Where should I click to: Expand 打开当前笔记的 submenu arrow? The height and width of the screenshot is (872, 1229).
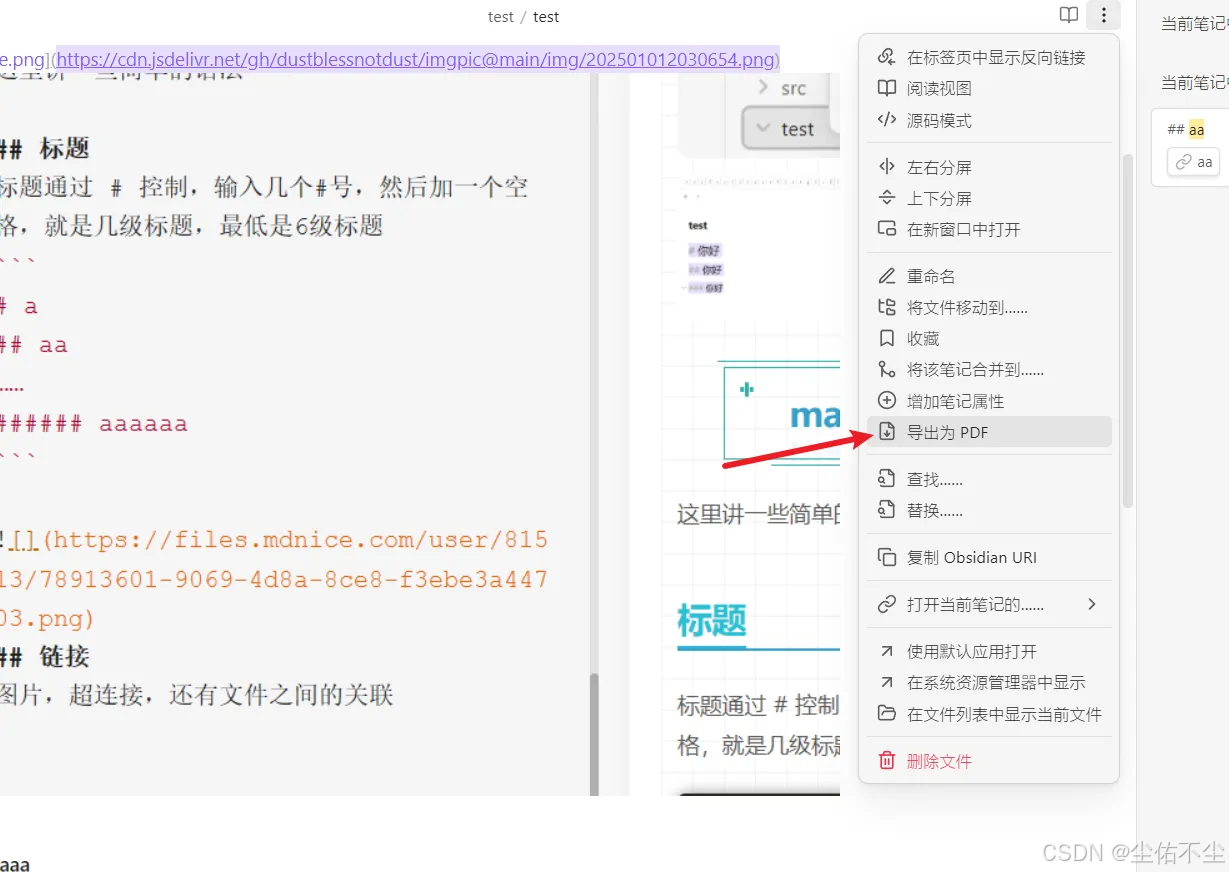pyautogui.click(x=1092, y=604)
